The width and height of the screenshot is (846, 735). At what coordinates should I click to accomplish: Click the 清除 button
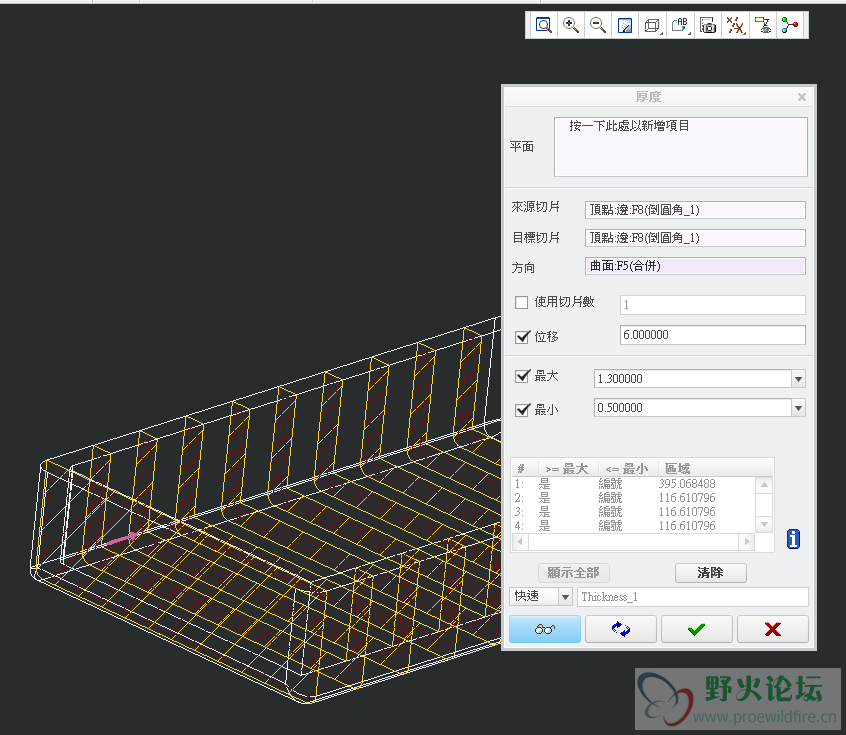coord(711,573)
